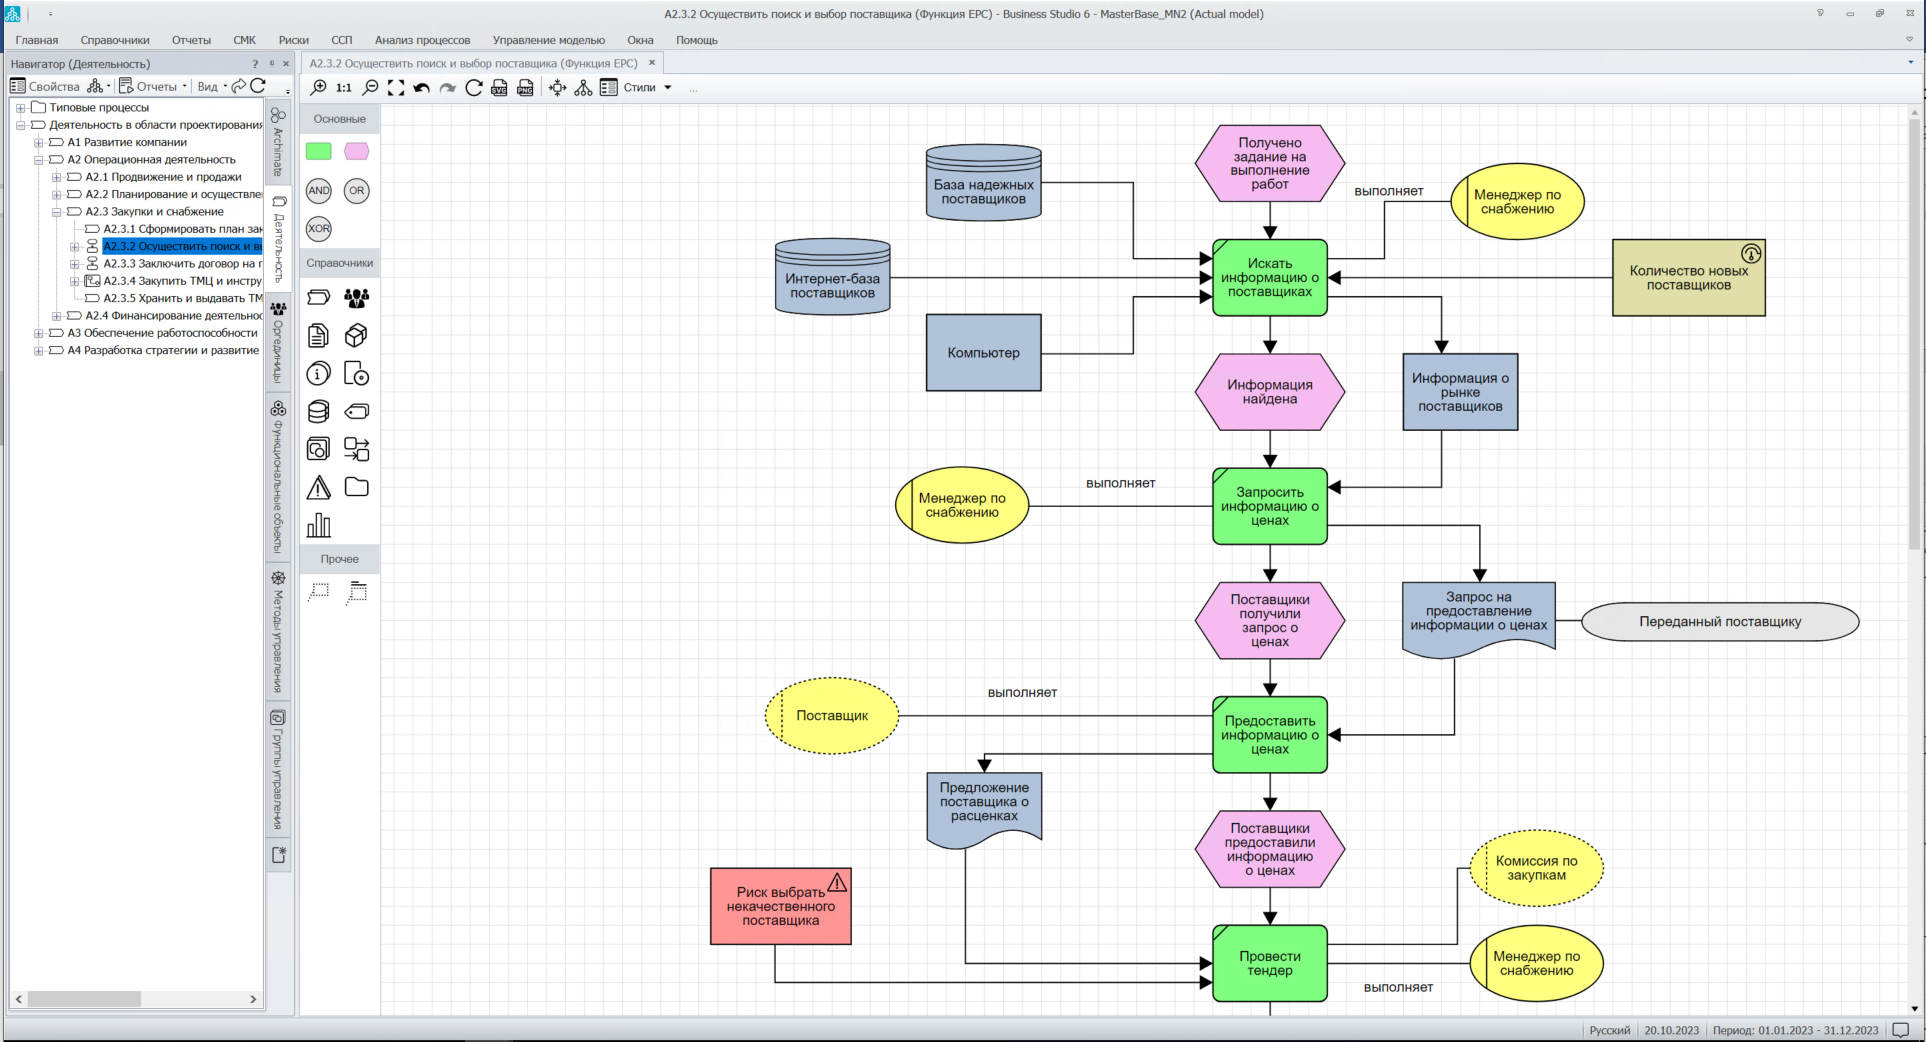Click the Отчеты button in Навигатор toolbar
Image resolution: width=1926 pixels, height=1042 pixels.
148,87
